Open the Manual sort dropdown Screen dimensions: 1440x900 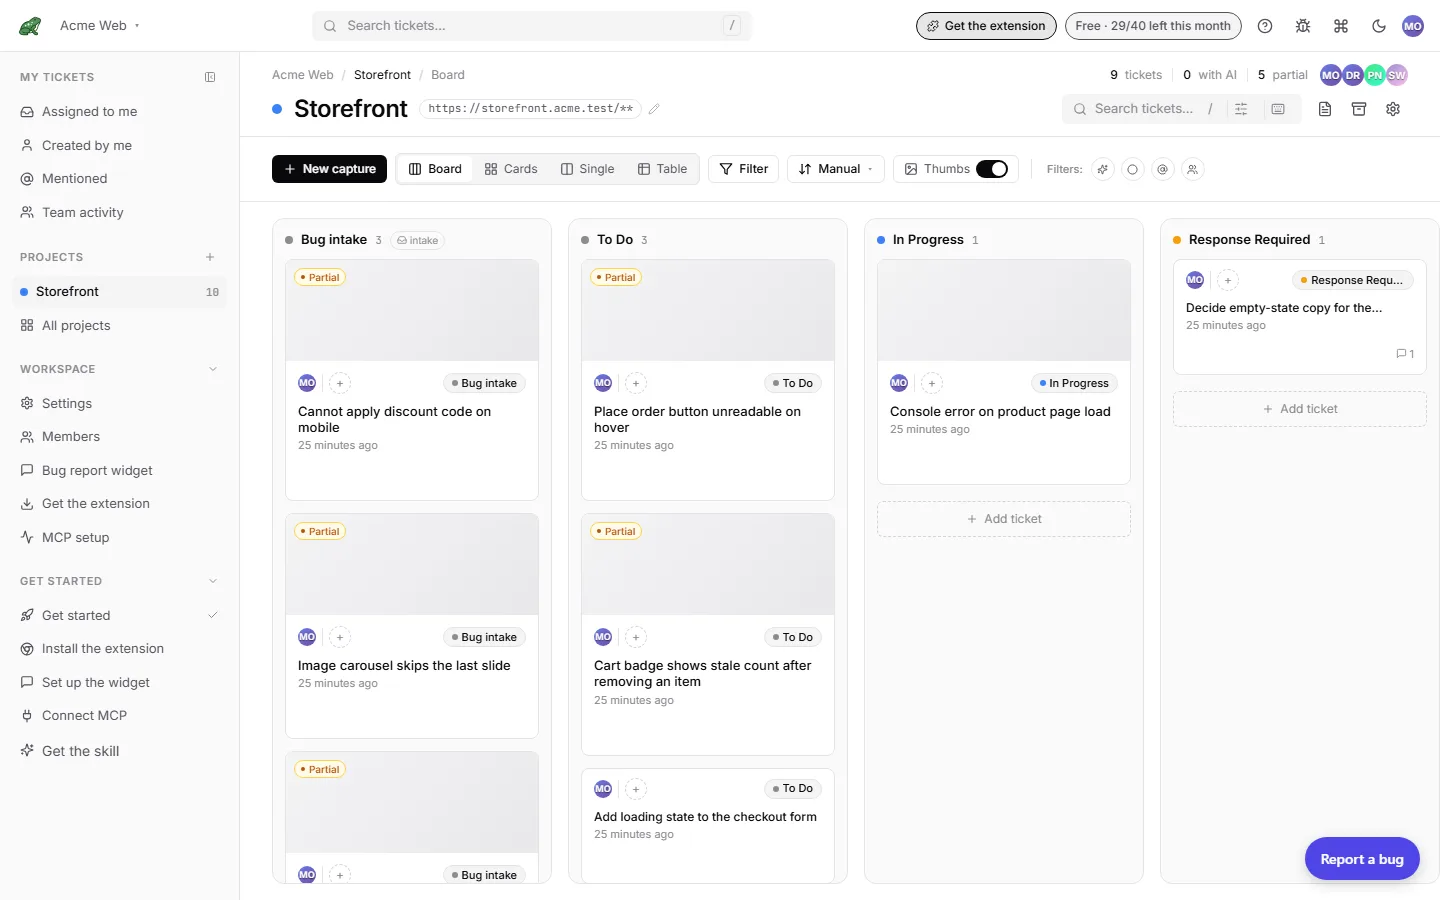pos(836,169)
